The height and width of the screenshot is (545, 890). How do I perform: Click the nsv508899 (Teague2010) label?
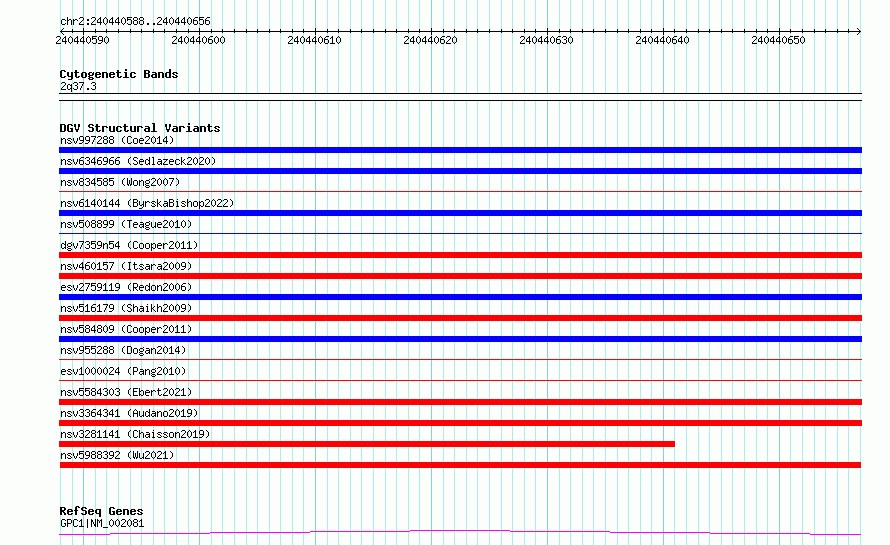click(126, 224)
